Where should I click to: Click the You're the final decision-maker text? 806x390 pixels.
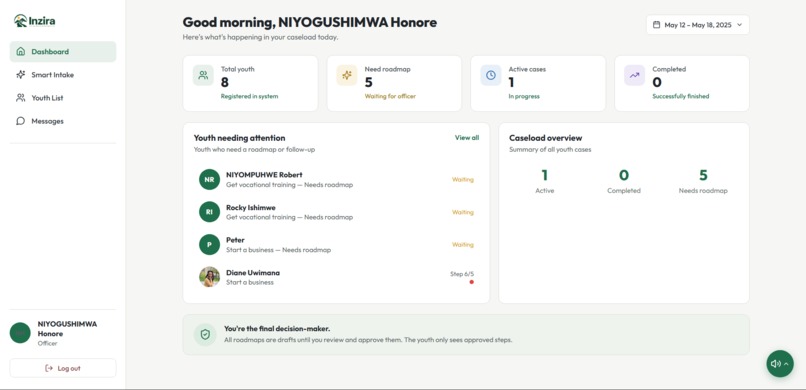point(277,328)
